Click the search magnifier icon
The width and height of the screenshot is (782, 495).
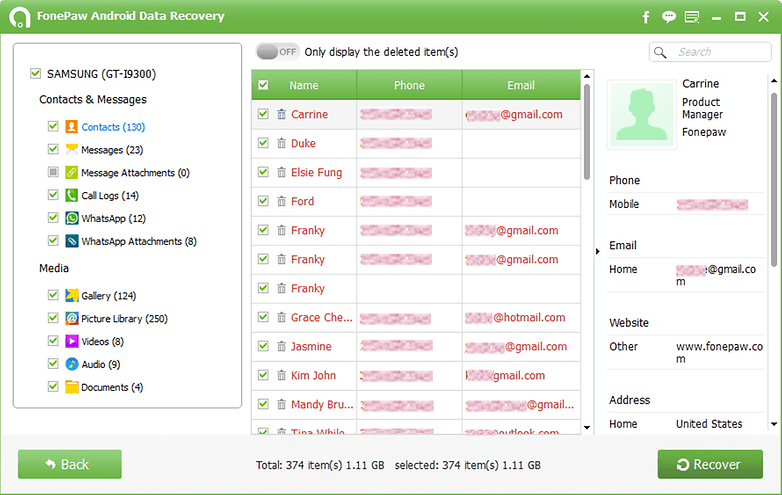click(660, 52)
